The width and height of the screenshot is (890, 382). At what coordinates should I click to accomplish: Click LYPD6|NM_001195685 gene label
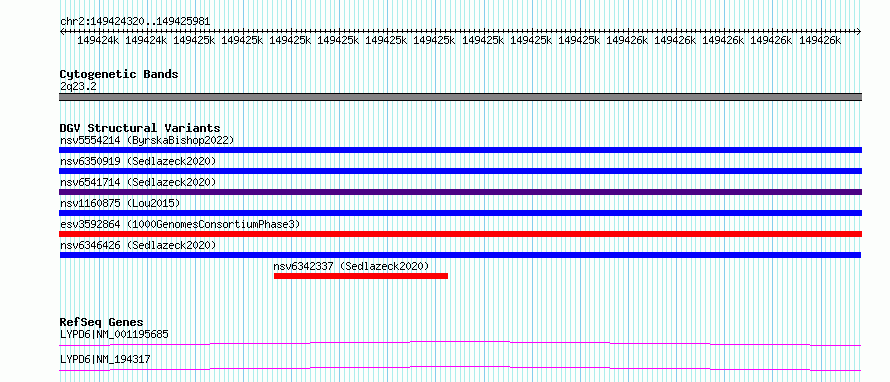point(114,334)
